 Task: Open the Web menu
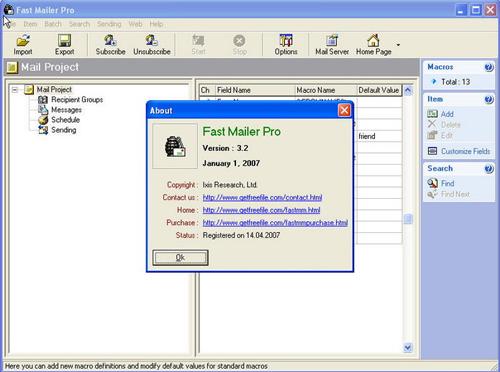(x=135, y=24)
